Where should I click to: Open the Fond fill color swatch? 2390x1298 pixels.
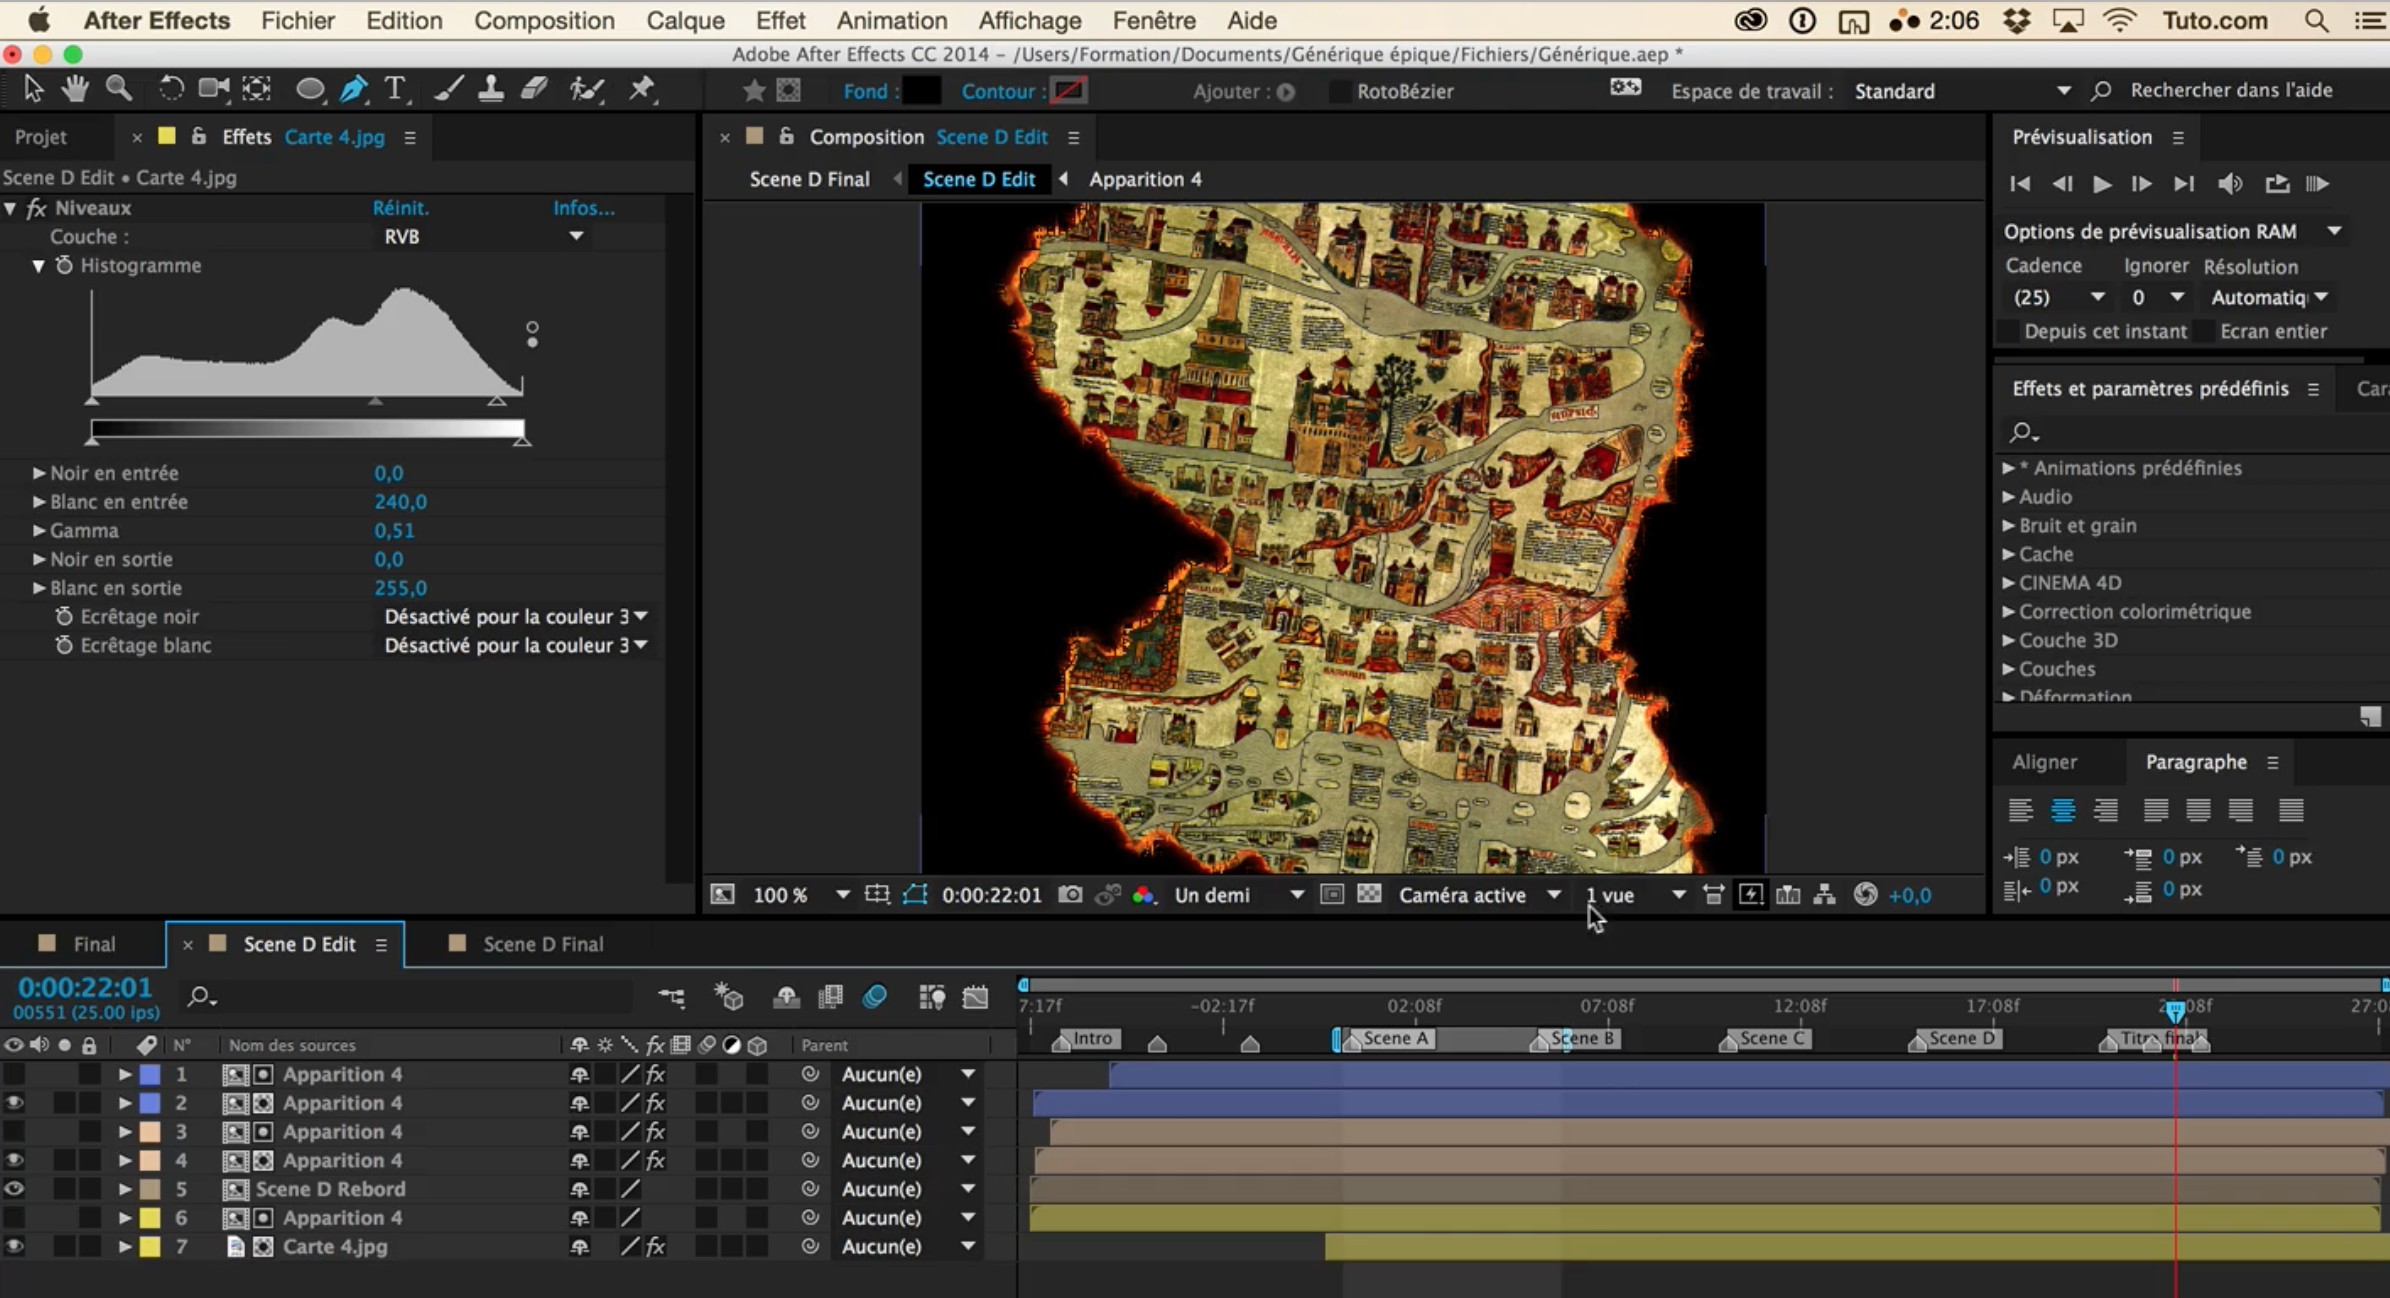coord(921,91)
